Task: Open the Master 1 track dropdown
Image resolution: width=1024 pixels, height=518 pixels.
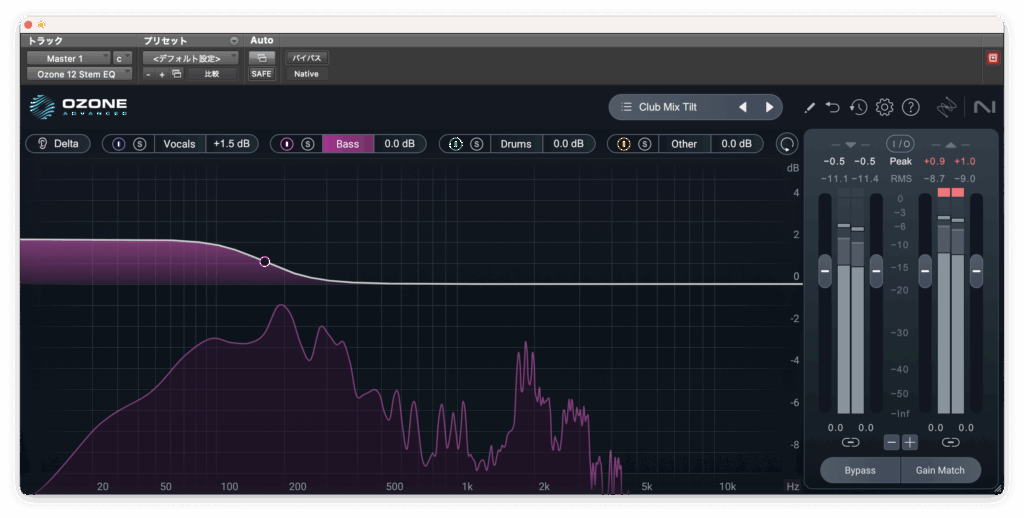Action: (69, 58)
